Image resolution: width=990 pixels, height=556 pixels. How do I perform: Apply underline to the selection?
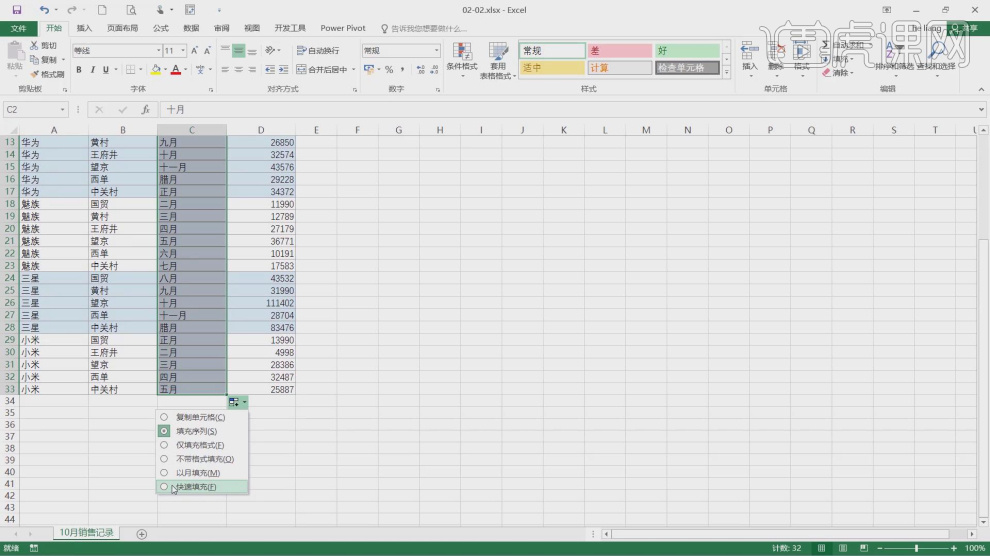pyautogui.click(x=105, y=69)
